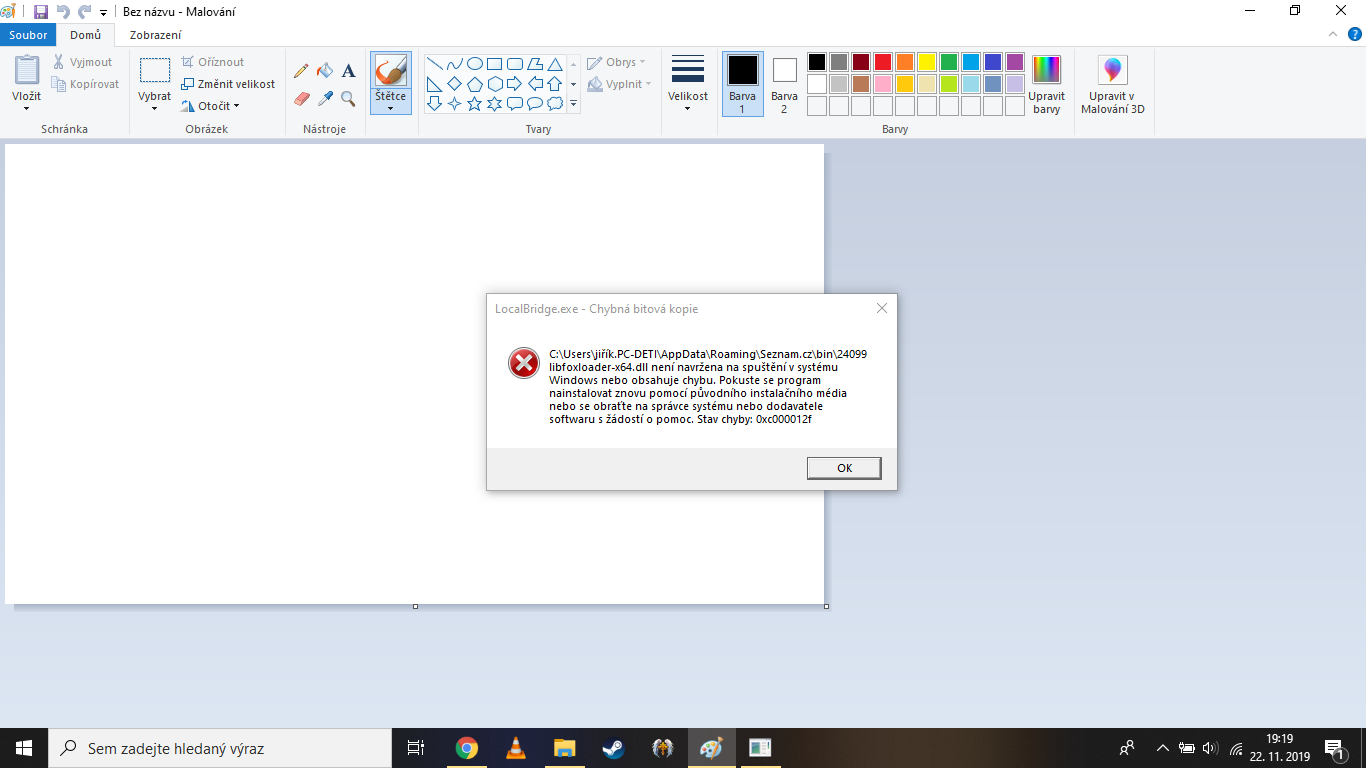This screenshot has width=1366, height=768.
Task: Pick the right triangle shape
Action: pyautogui.click(x=435, y=84)
